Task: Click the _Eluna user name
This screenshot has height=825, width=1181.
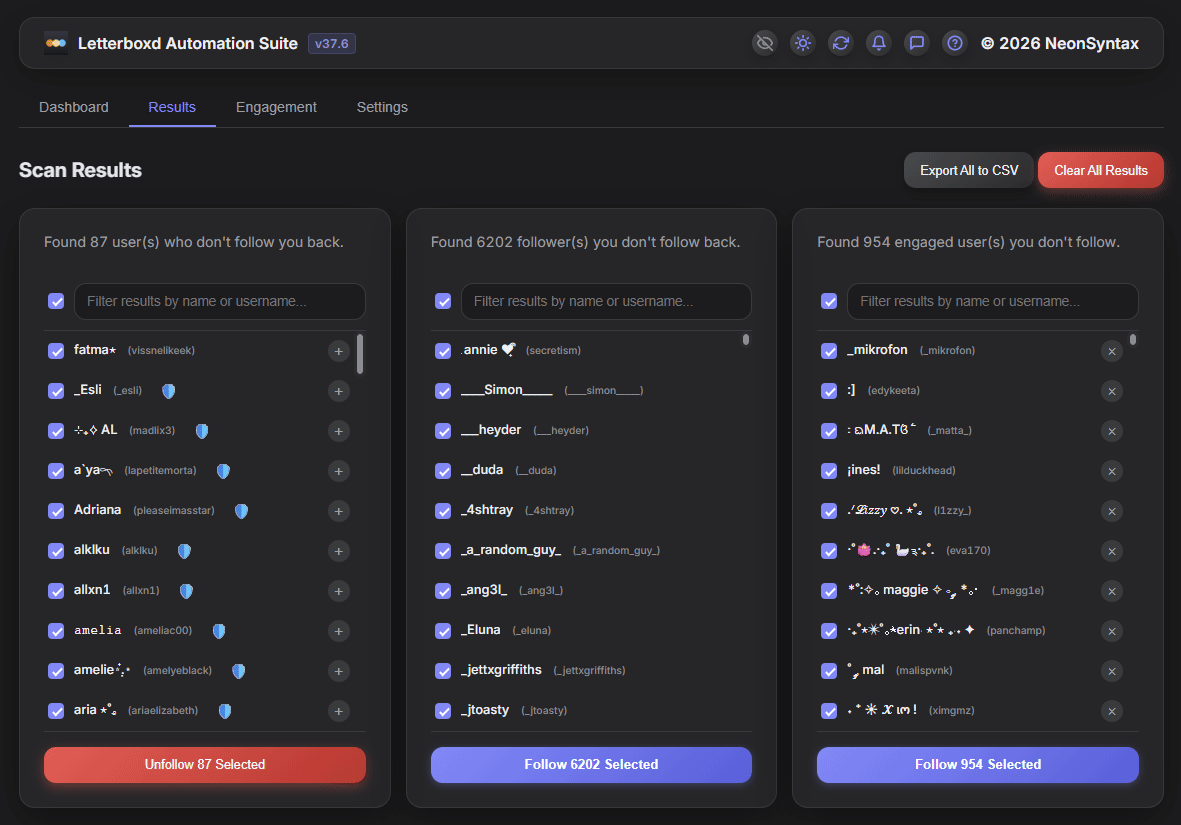Action: tap(481, 630)
